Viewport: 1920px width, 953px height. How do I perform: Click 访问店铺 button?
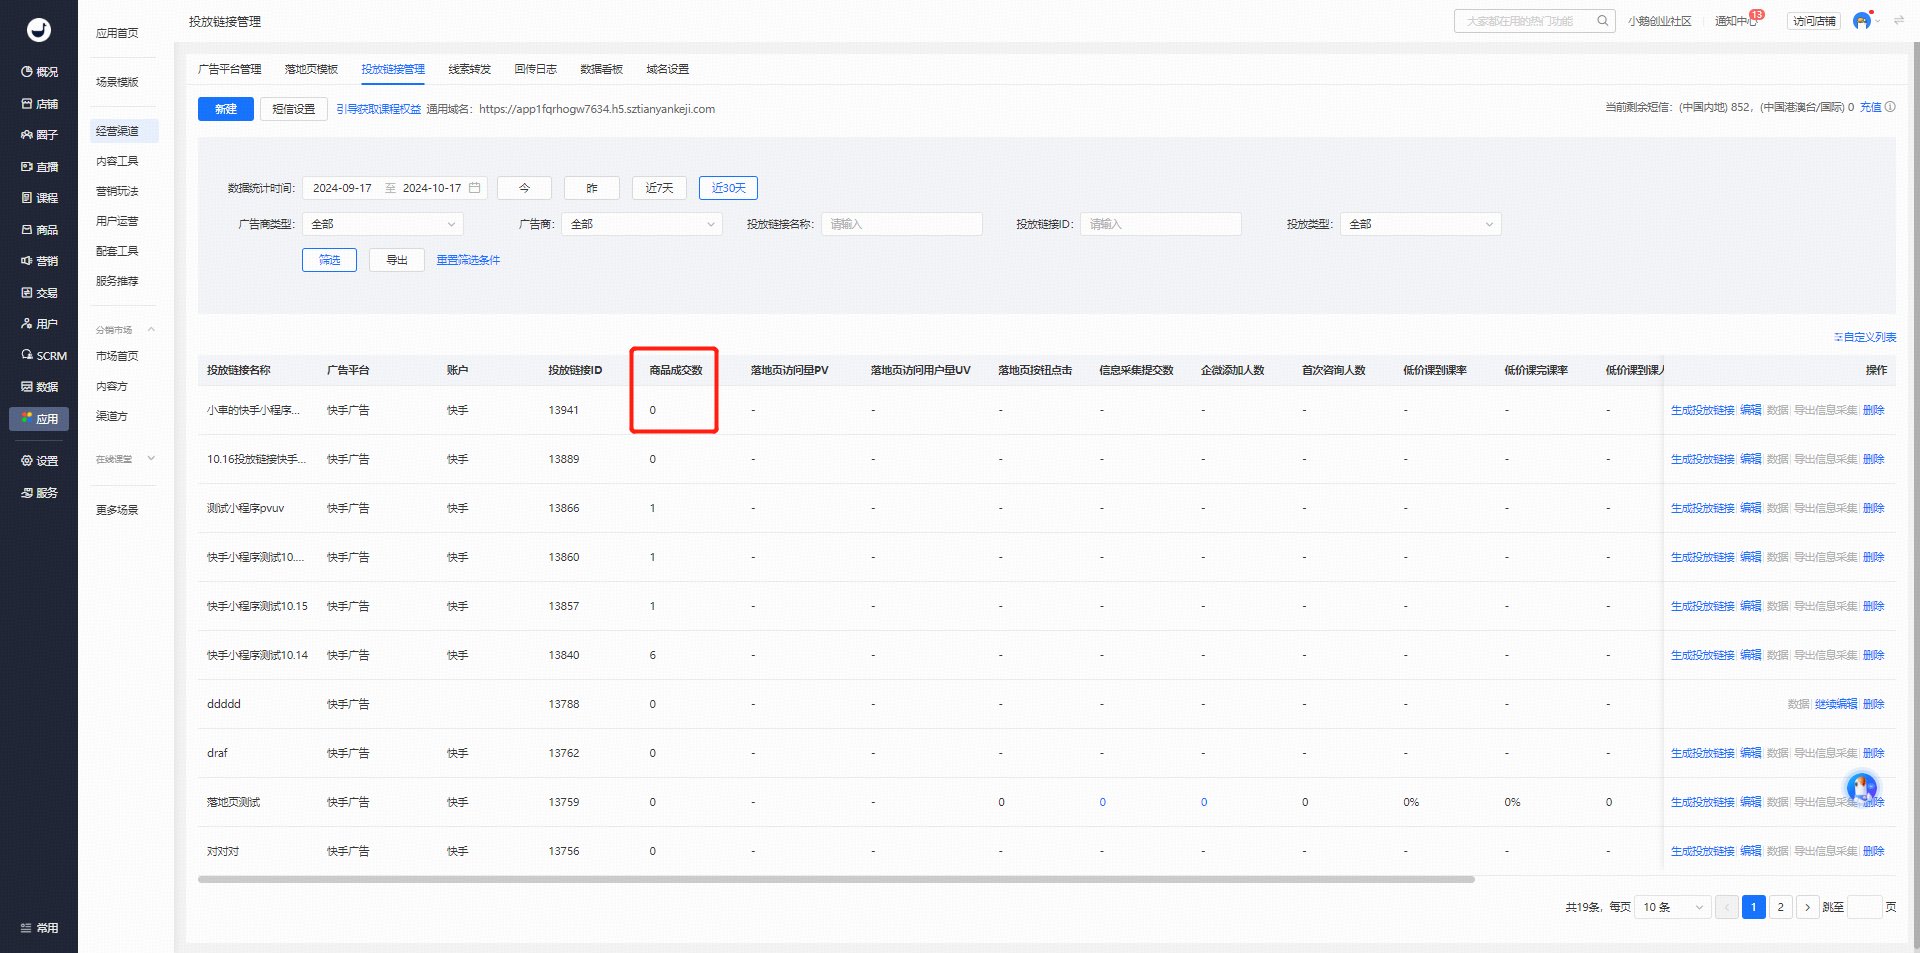click(1814, 21)
